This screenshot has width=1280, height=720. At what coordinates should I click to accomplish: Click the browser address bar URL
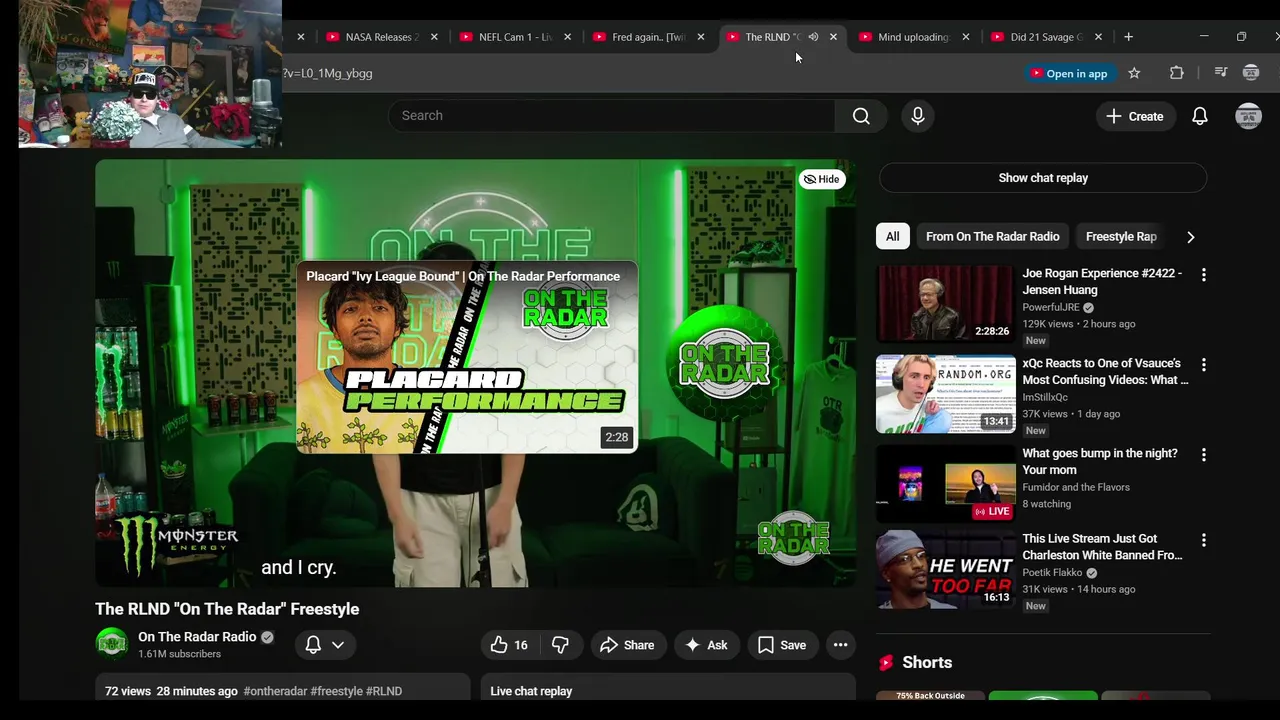point(328,74)
